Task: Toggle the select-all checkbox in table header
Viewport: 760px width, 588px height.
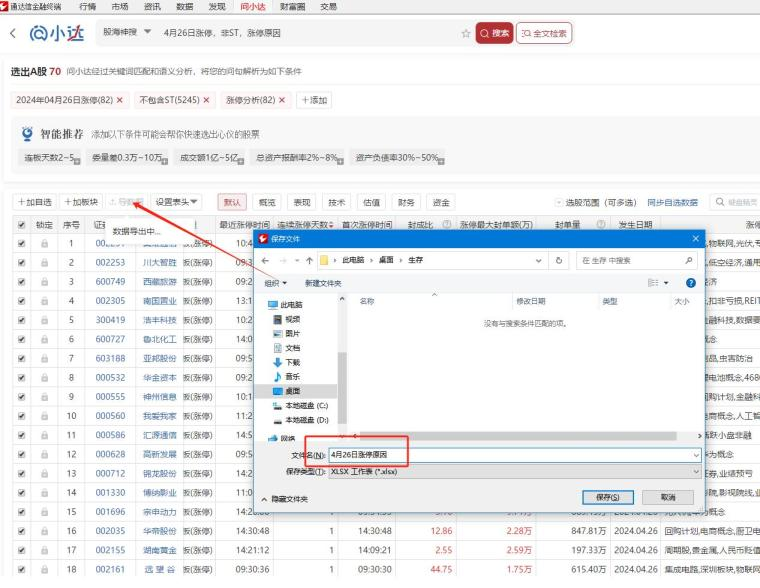Action: pos(21,225)
